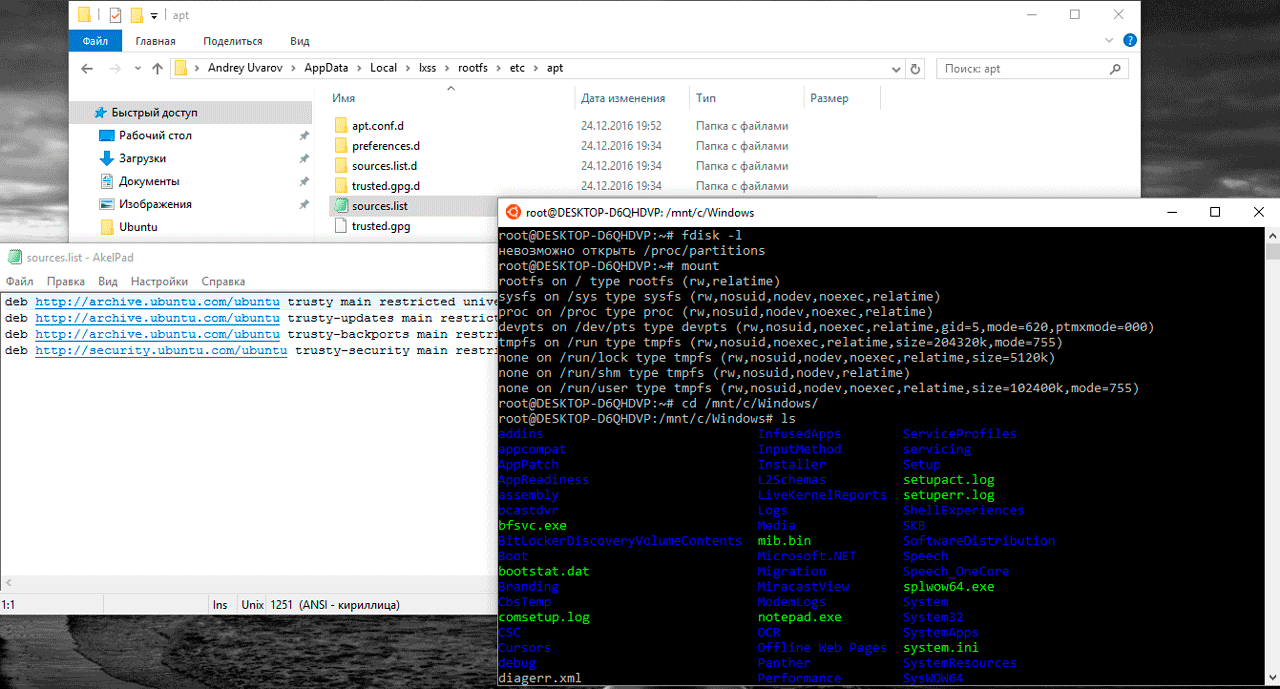The height and width of the screenshot is (689, 1280).
Task: Open the Explorer help icon
Action: 1129,41
